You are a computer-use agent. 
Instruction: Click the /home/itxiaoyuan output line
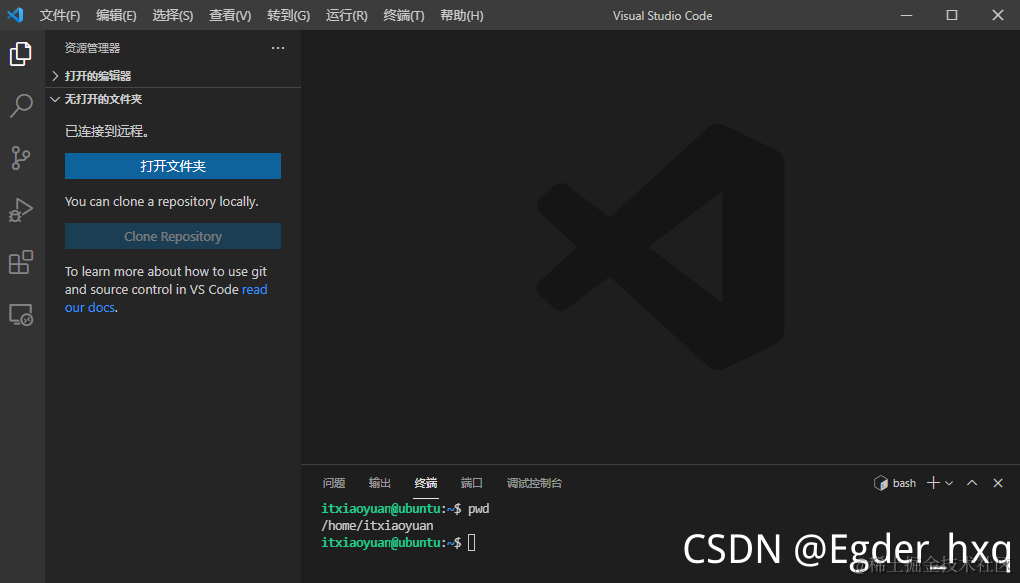click(377, 525)
